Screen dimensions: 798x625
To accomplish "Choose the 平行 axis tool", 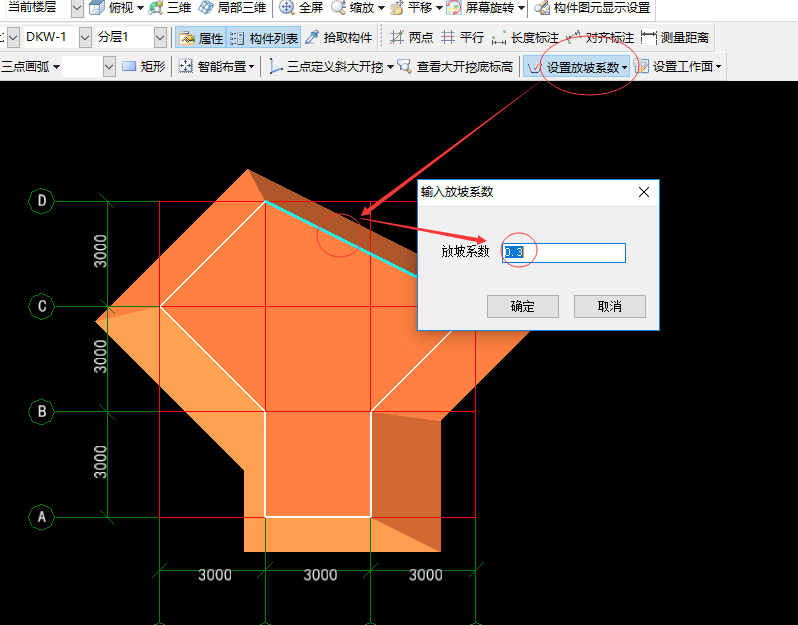I will (462, 38).
